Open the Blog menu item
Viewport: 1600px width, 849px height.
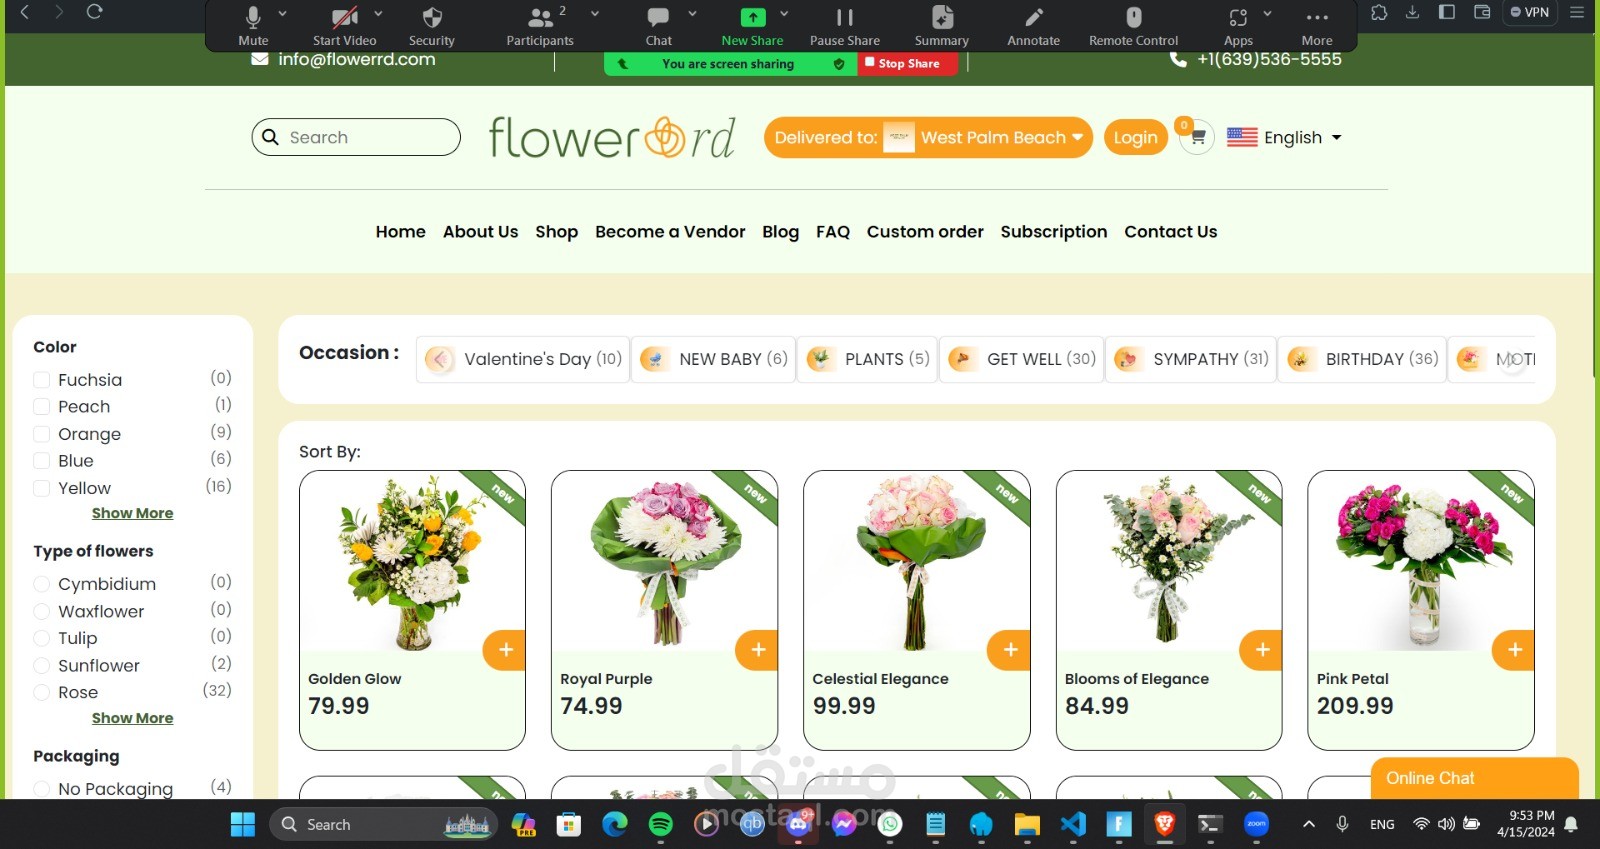(x=780, y=232)
